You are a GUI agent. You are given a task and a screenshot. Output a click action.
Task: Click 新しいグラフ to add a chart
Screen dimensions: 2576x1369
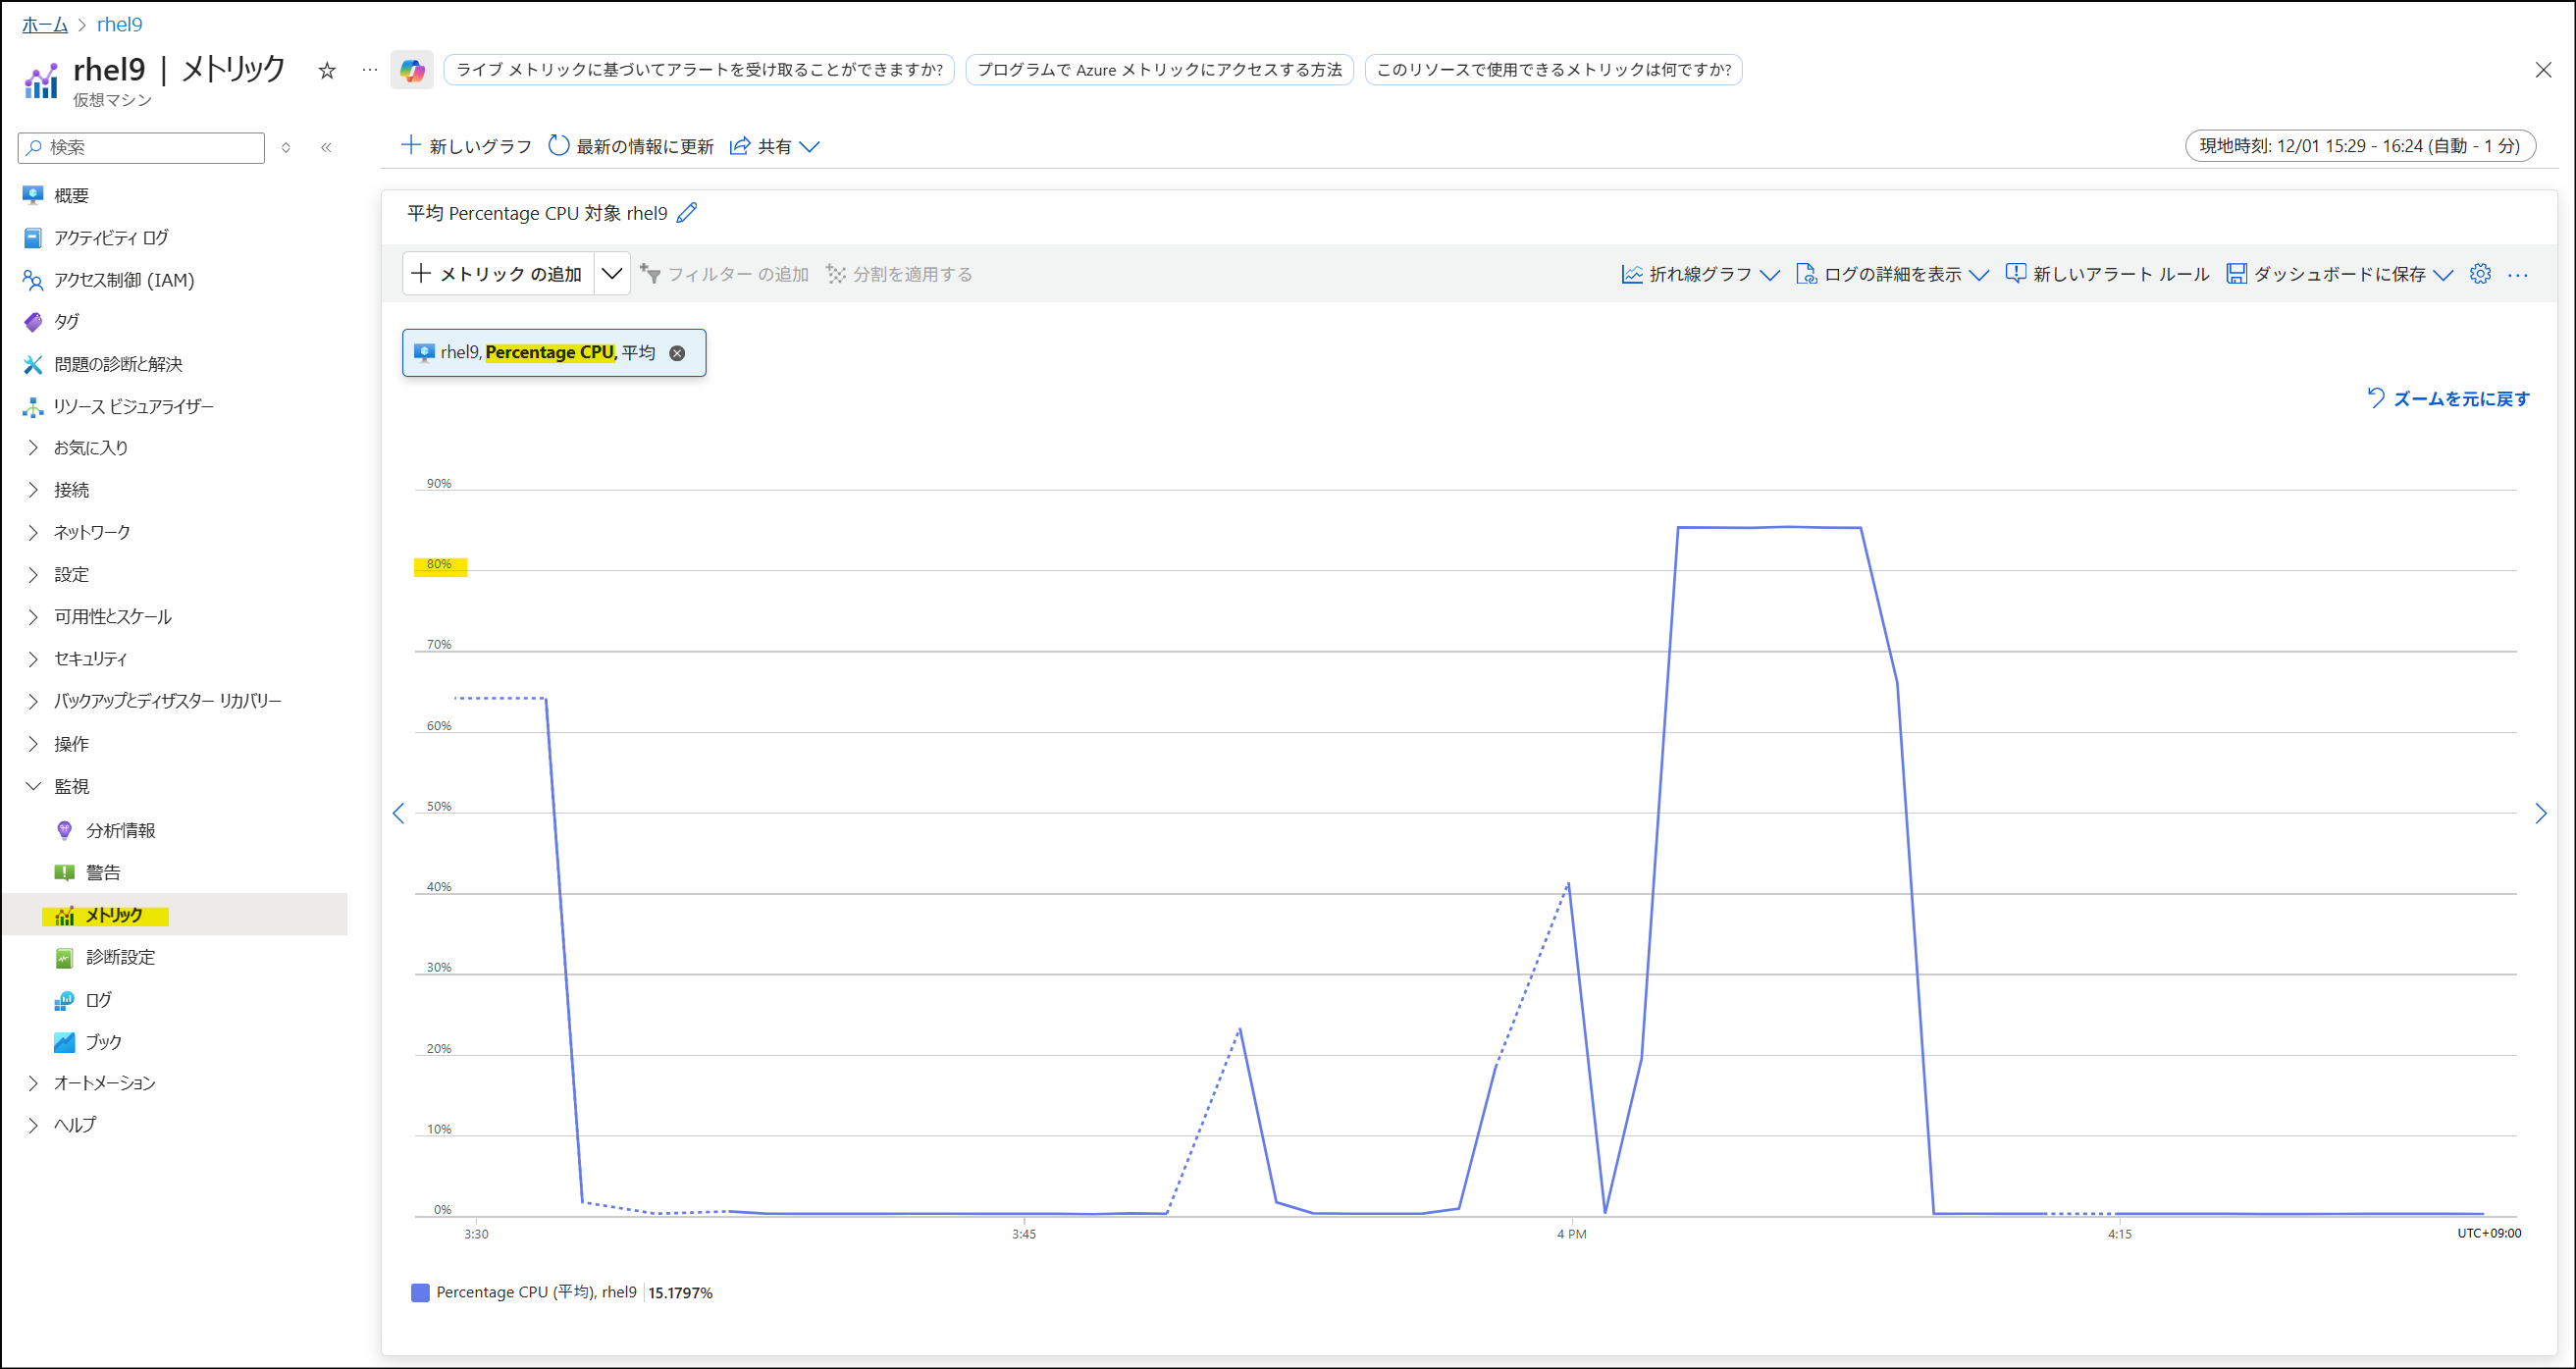point(466,147)
